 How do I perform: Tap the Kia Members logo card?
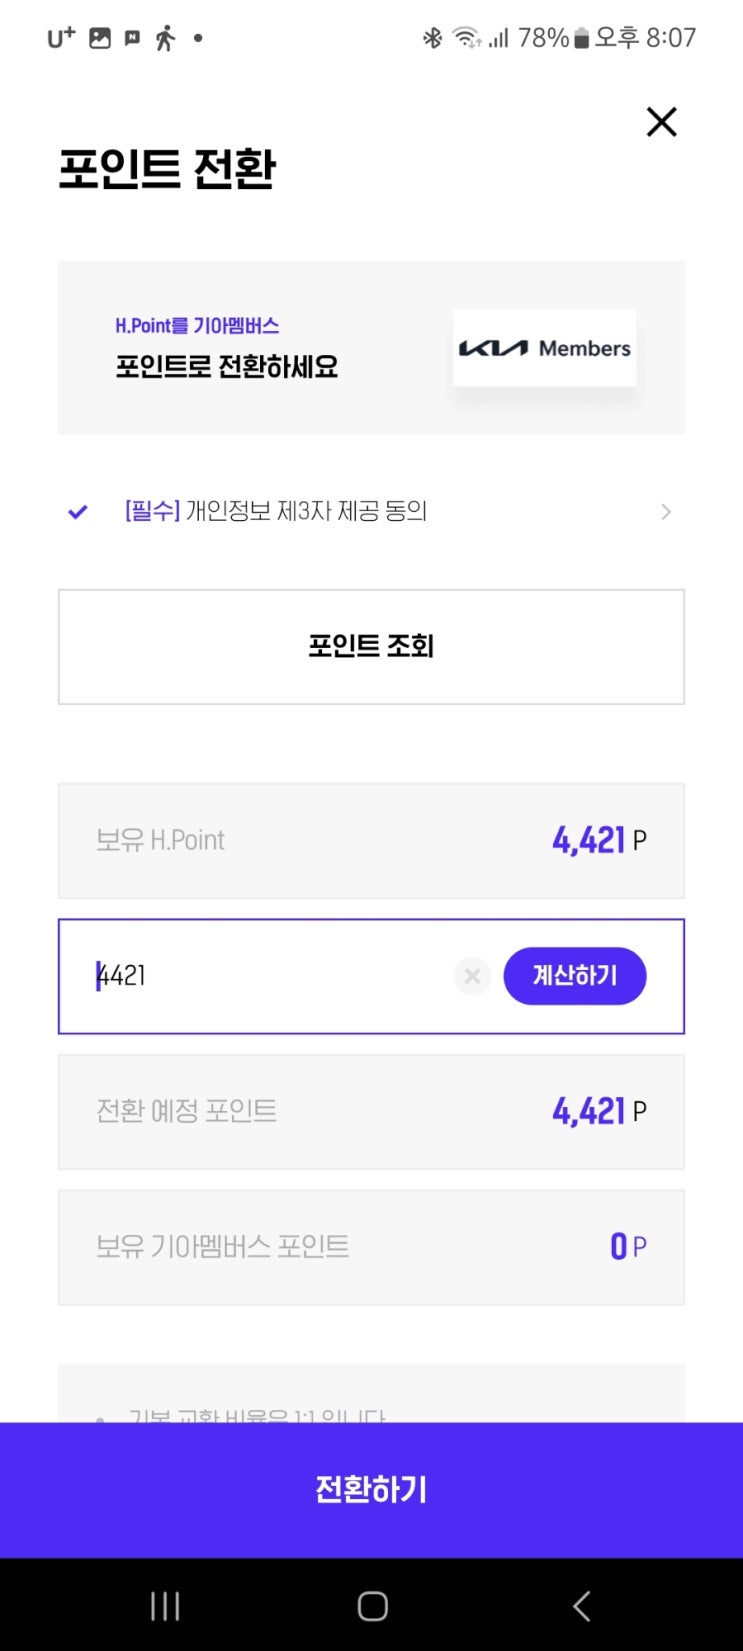(x=544, y=348)
